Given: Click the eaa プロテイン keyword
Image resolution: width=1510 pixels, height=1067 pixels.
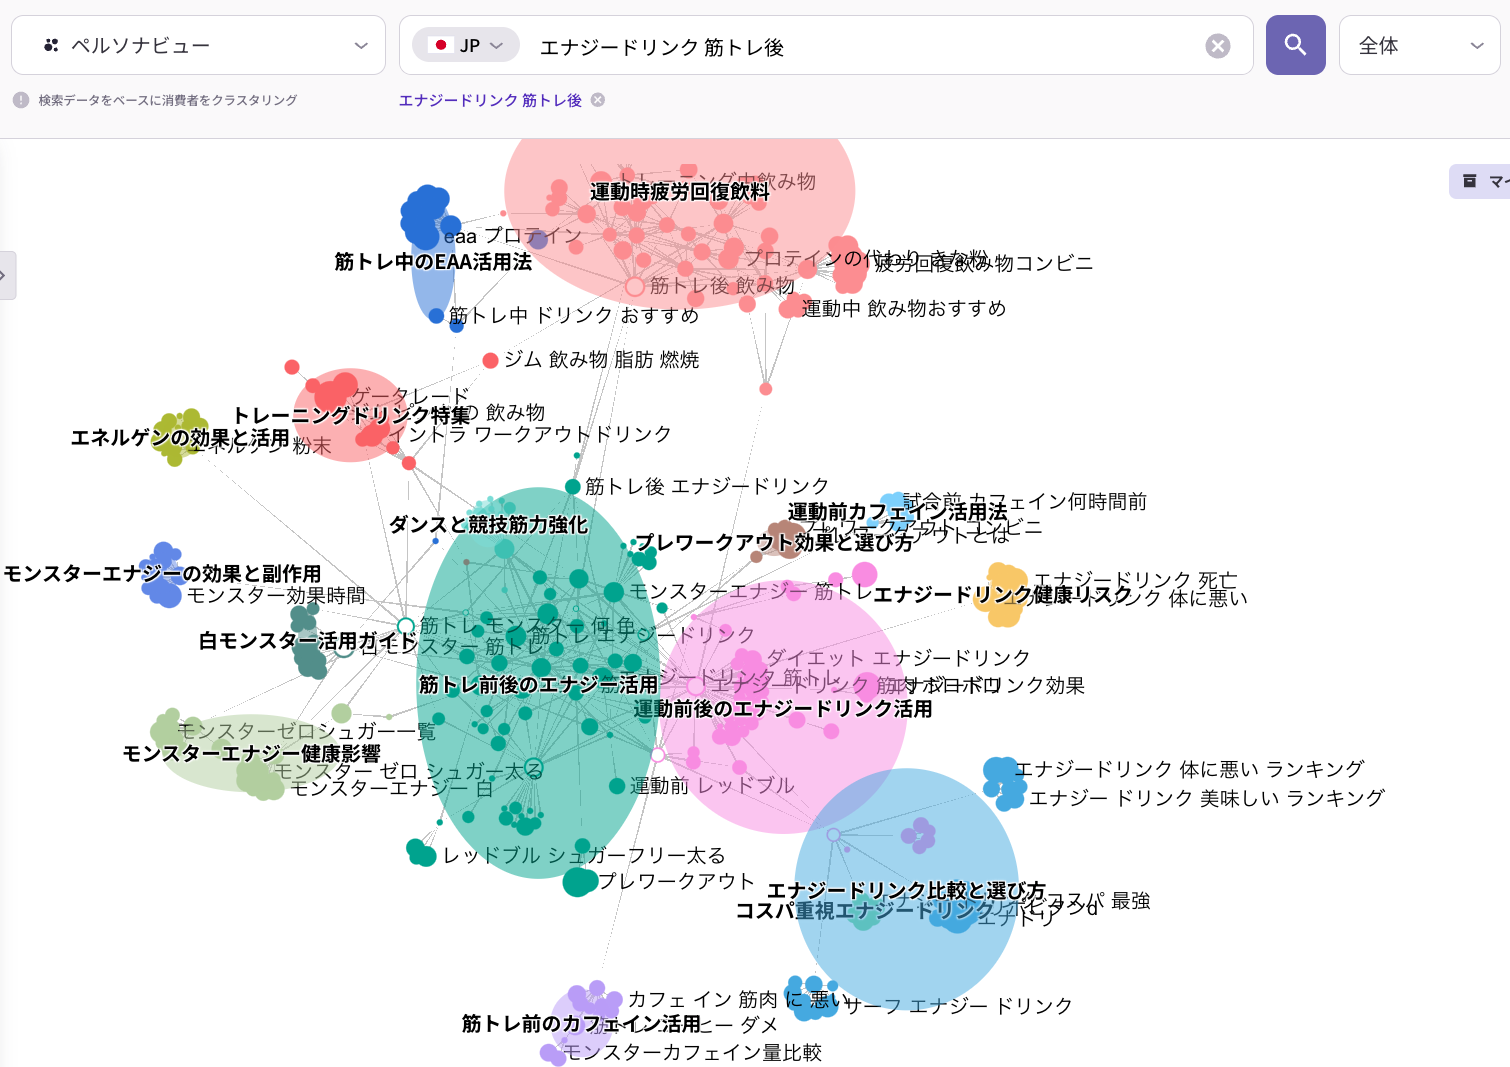Looking at the screenshot, I should click(x=513, y=236).
